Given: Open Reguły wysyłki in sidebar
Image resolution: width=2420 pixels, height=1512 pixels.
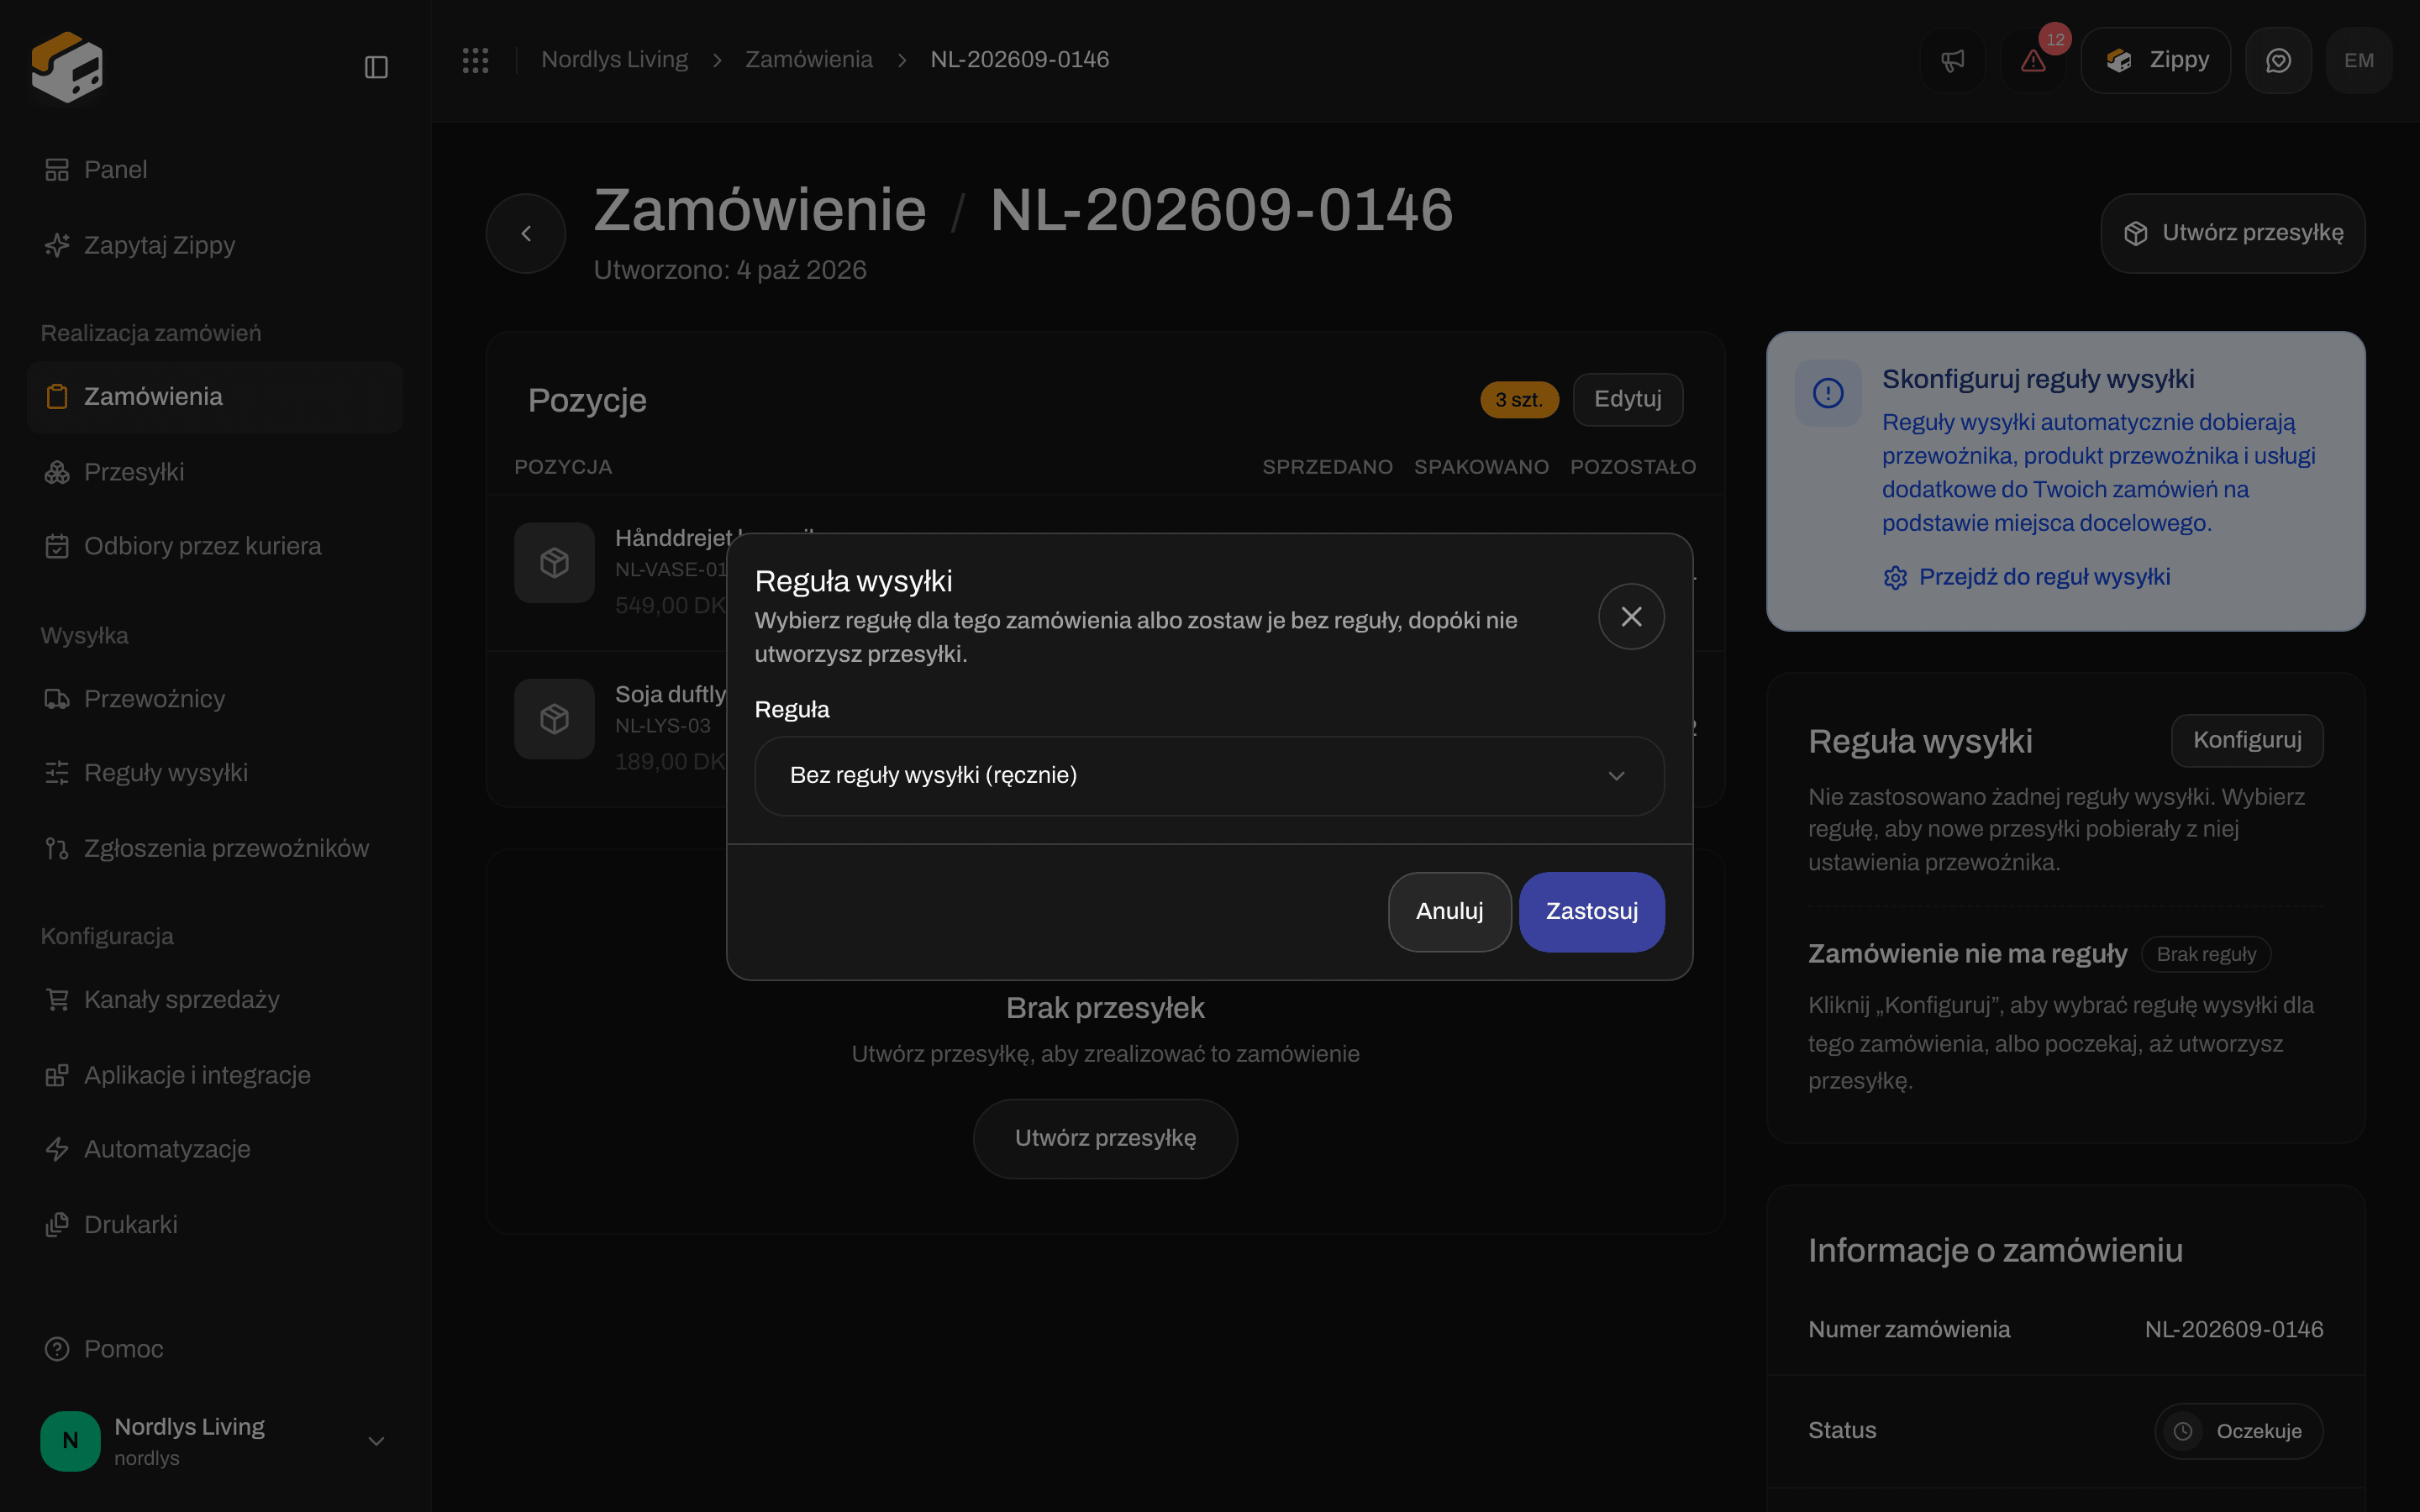Looking at the screenshot, I should pyautogui.click(x=215, y=773).
